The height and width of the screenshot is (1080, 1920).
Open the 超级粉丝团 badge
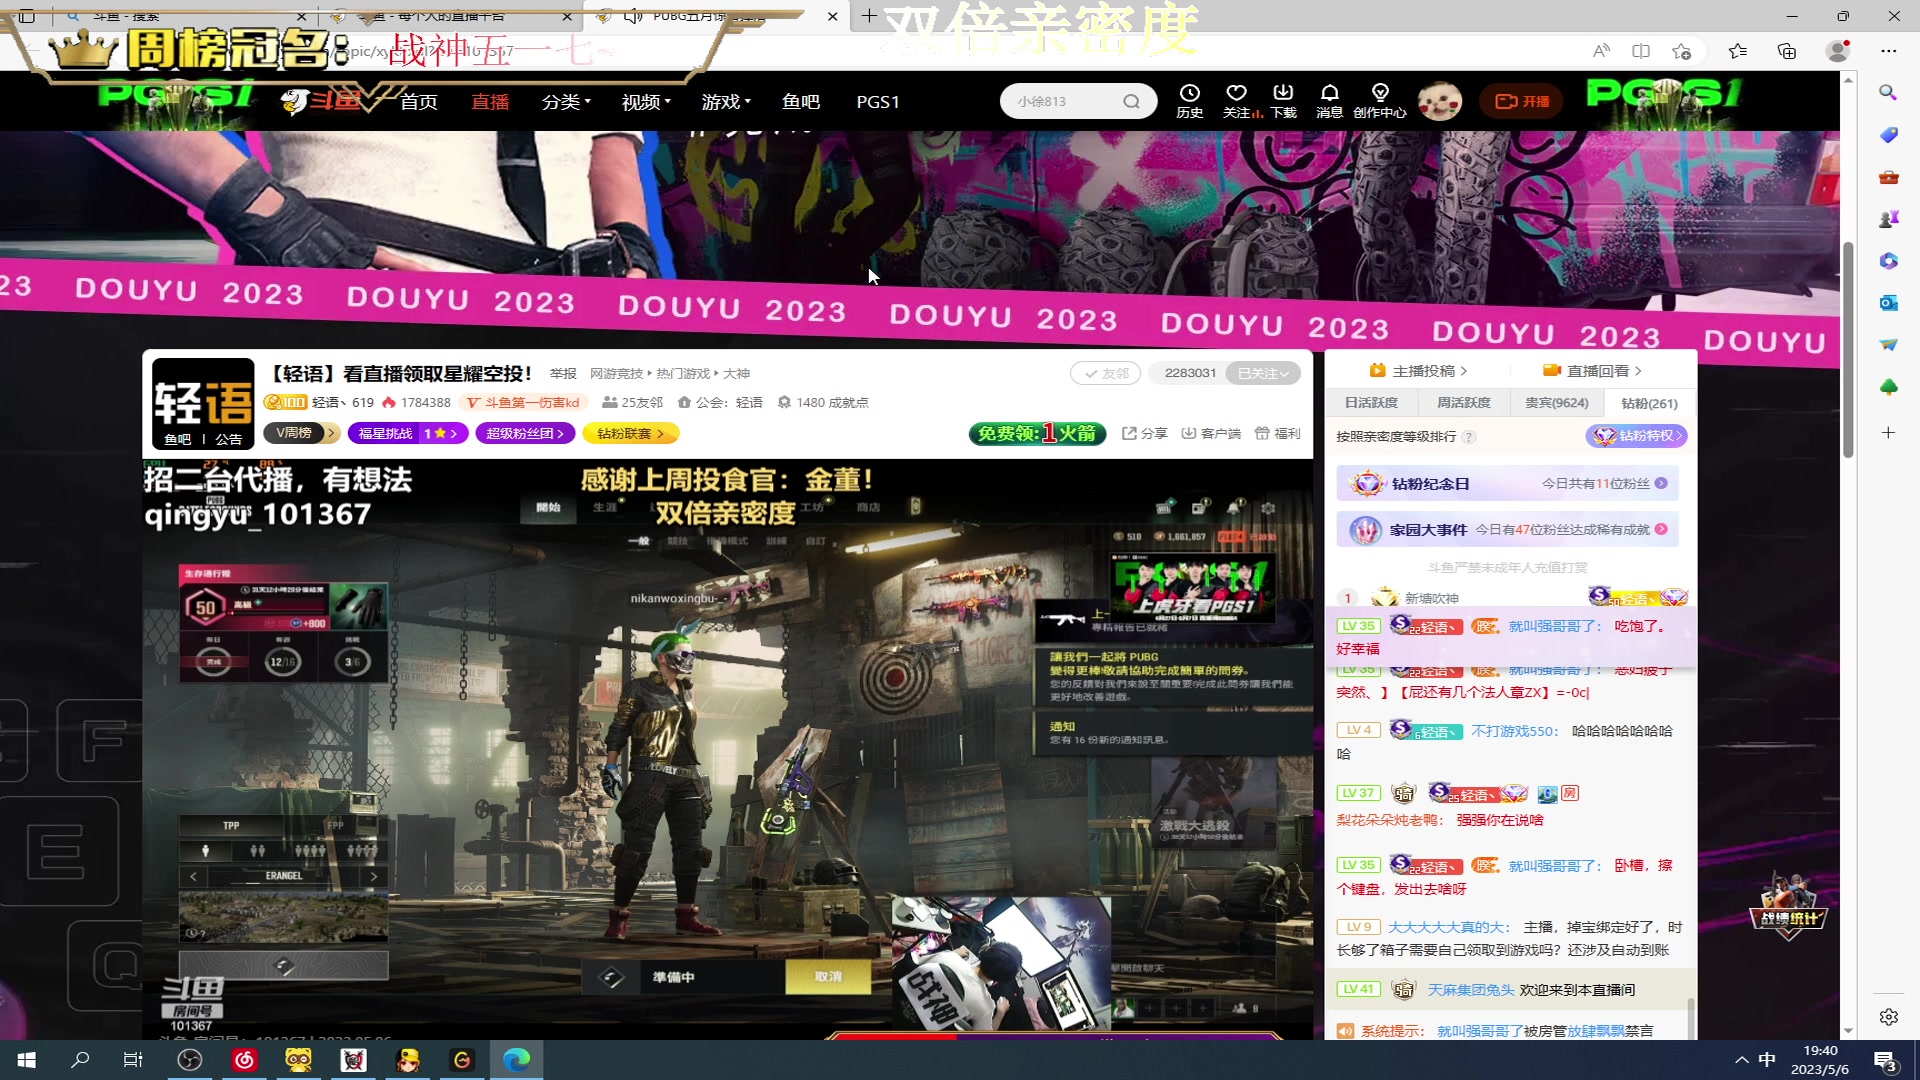pos(525,433)
